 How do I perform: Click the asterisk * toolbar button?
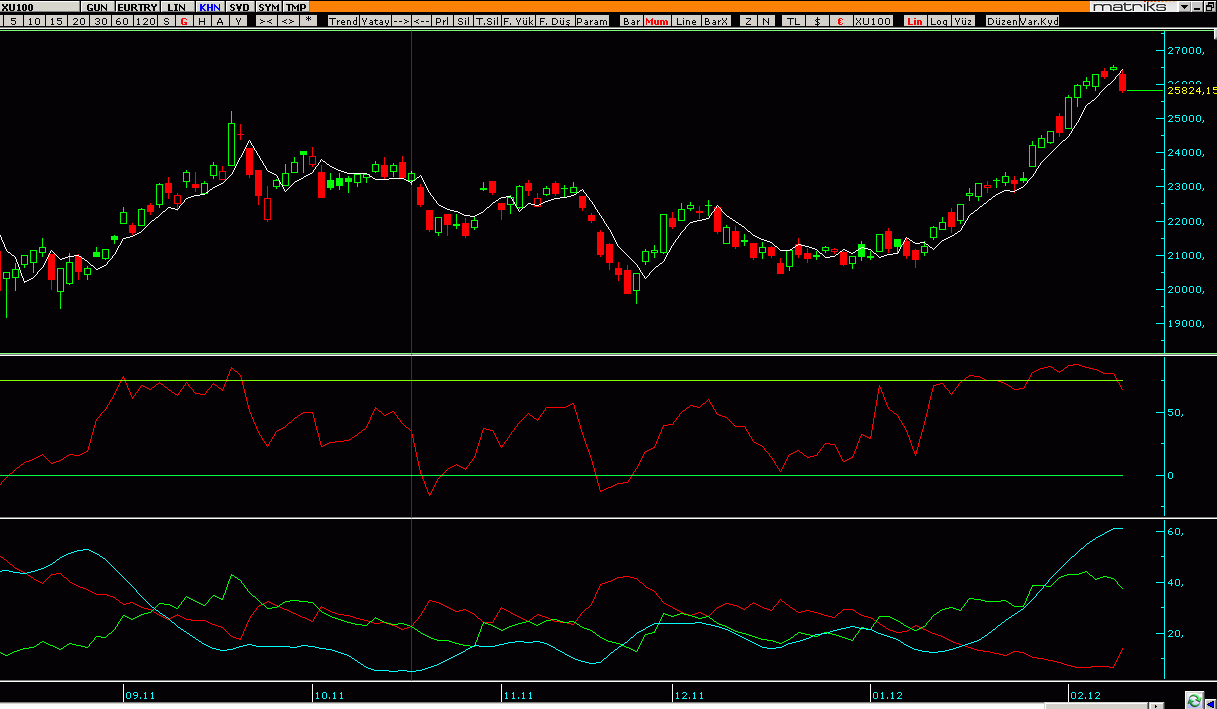click(x=309, y=21)
